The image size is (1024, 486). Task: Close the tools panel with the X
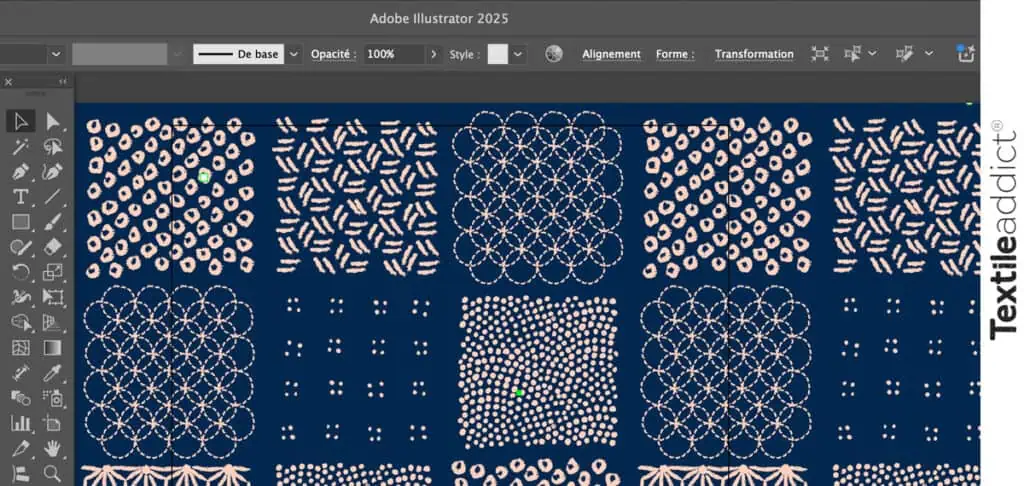click(x=8, y=82)
